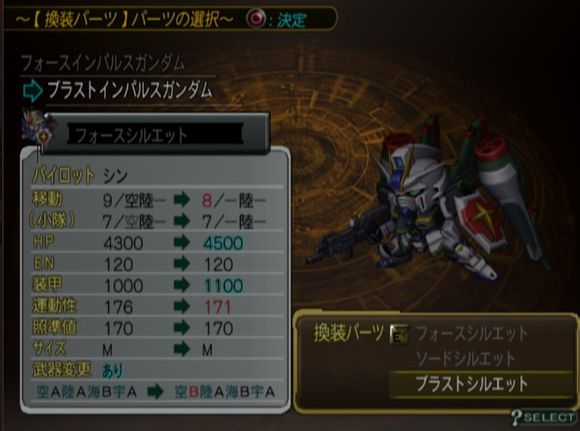The width and height of the screenshot is (580, 431).
Task: Click the new HP value 4500
Action: tap(223, 243)
